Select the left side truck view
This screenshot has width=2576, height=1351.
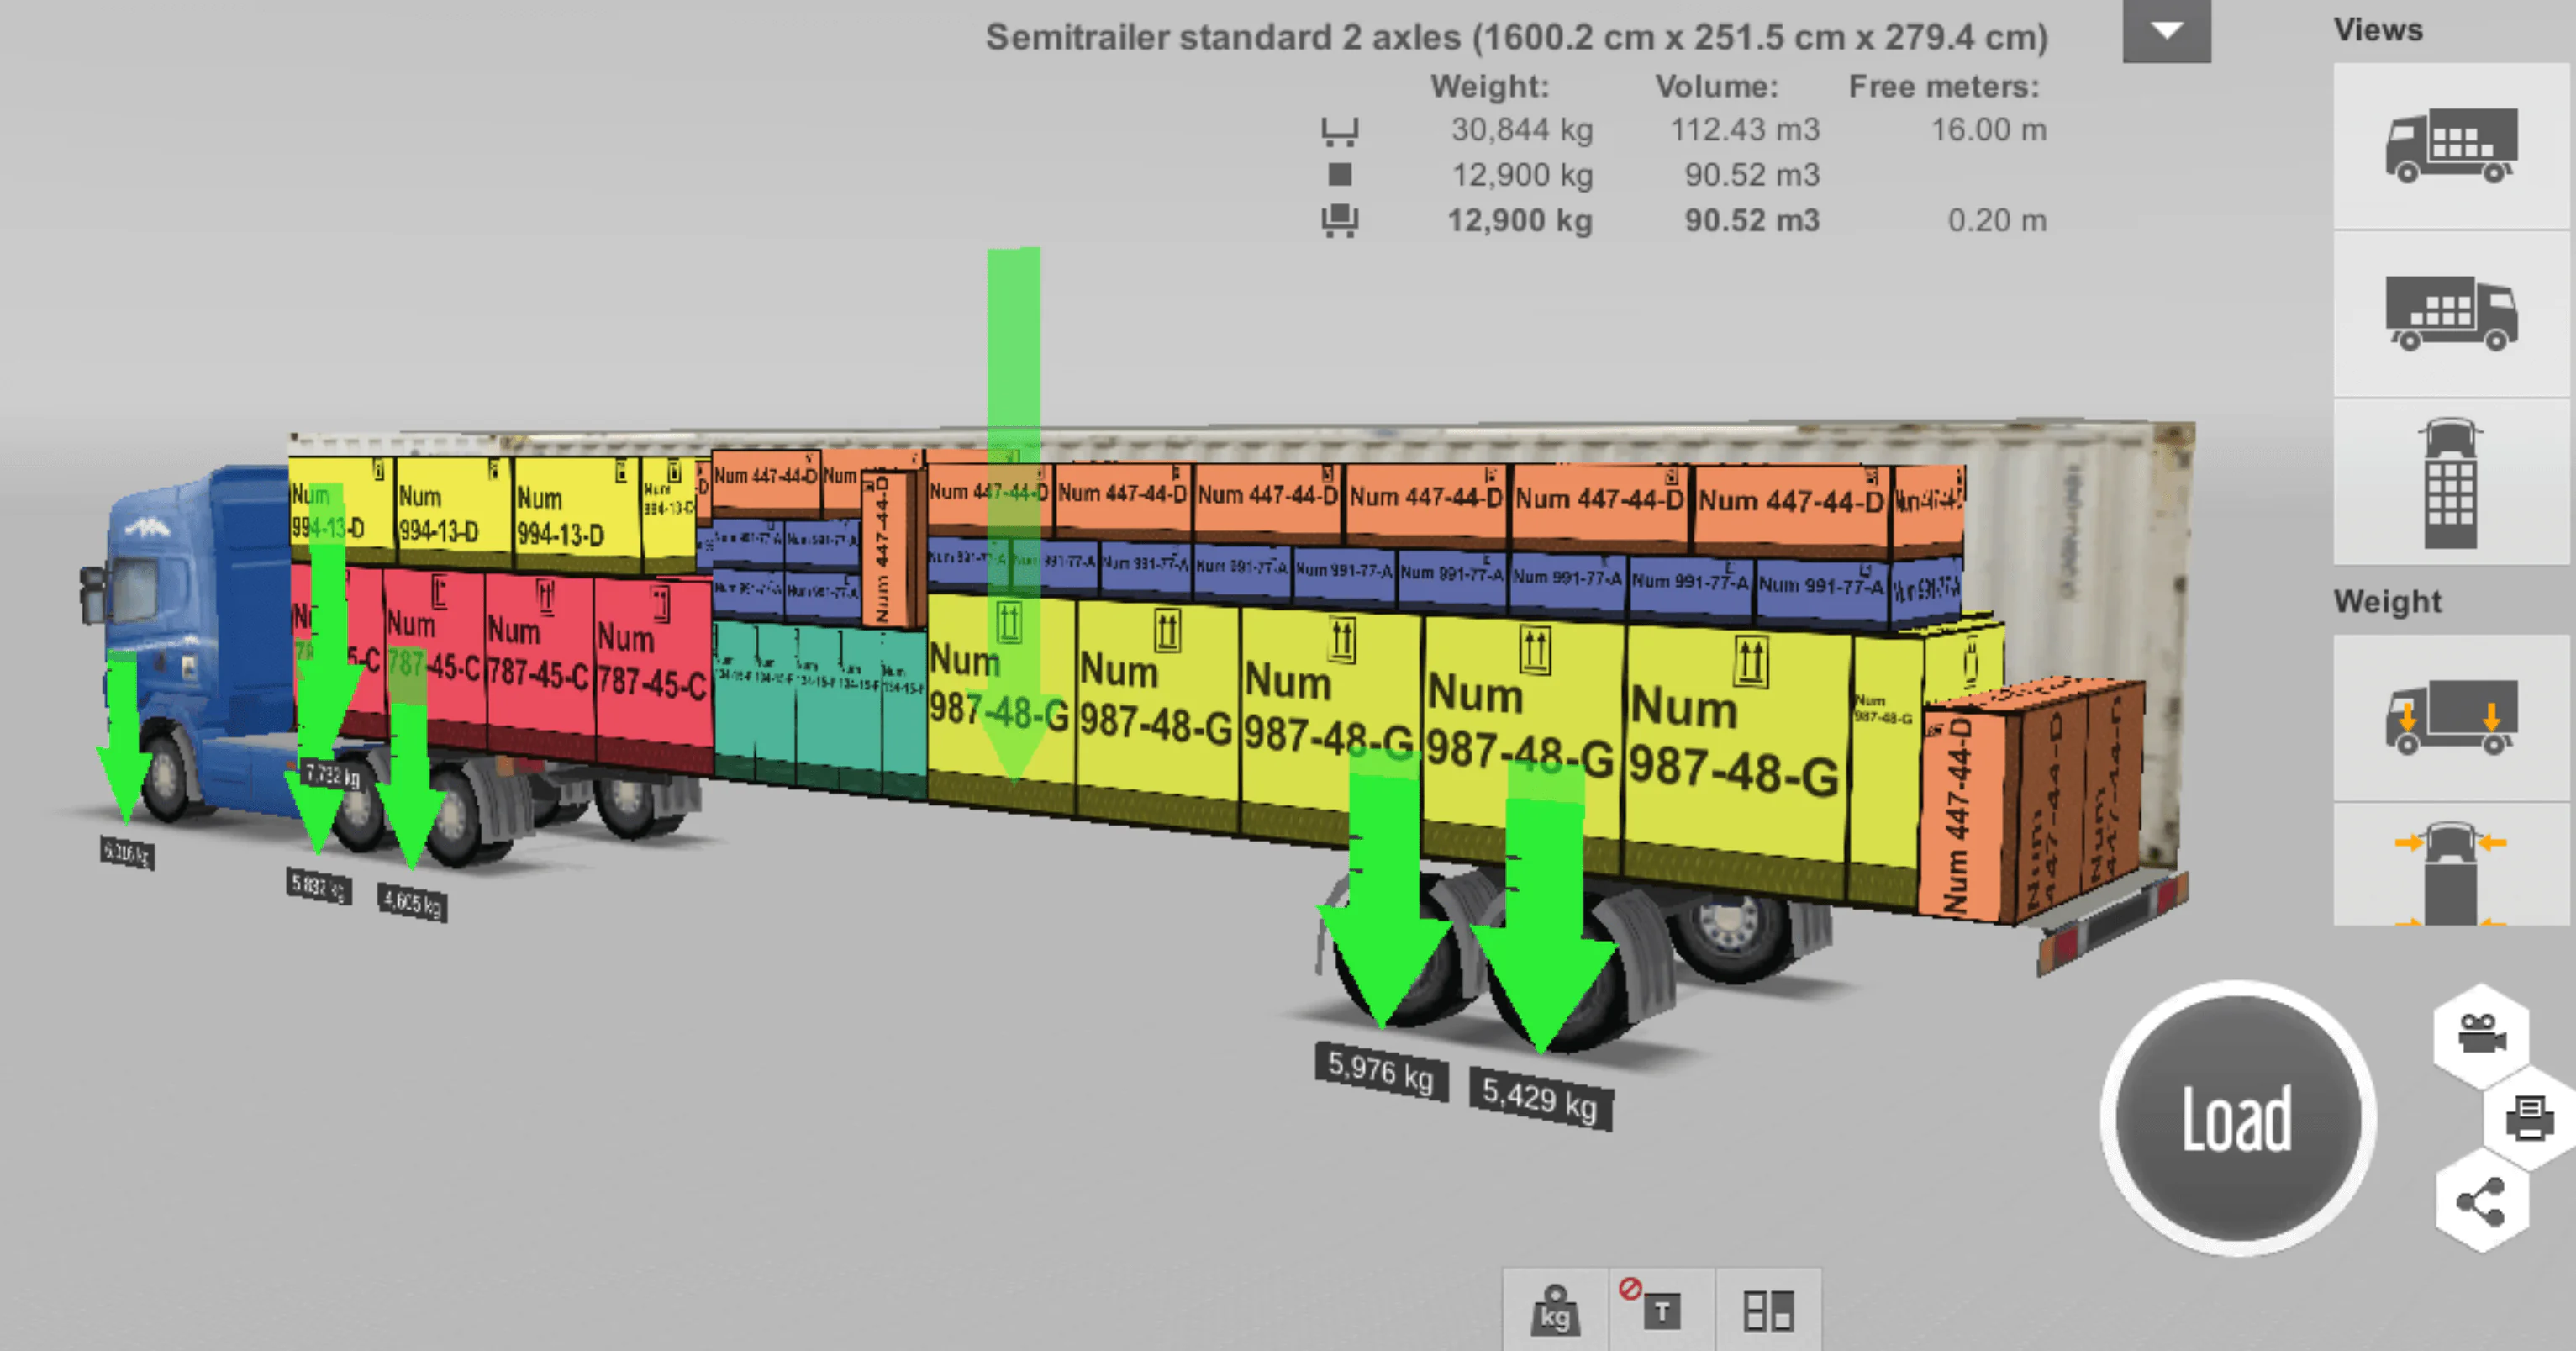2451,146
